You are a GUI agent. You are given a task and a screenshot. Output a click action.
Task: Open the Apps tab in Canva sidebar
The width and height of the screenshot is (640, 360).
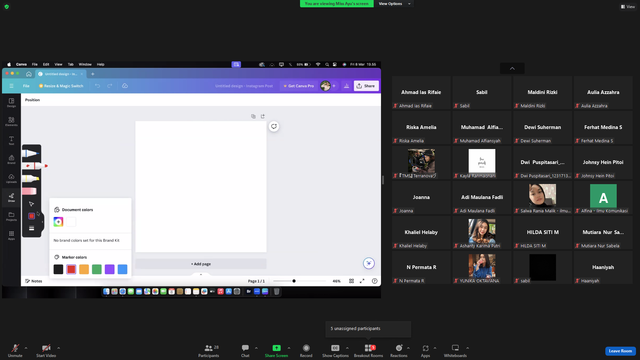pos(11,236)
